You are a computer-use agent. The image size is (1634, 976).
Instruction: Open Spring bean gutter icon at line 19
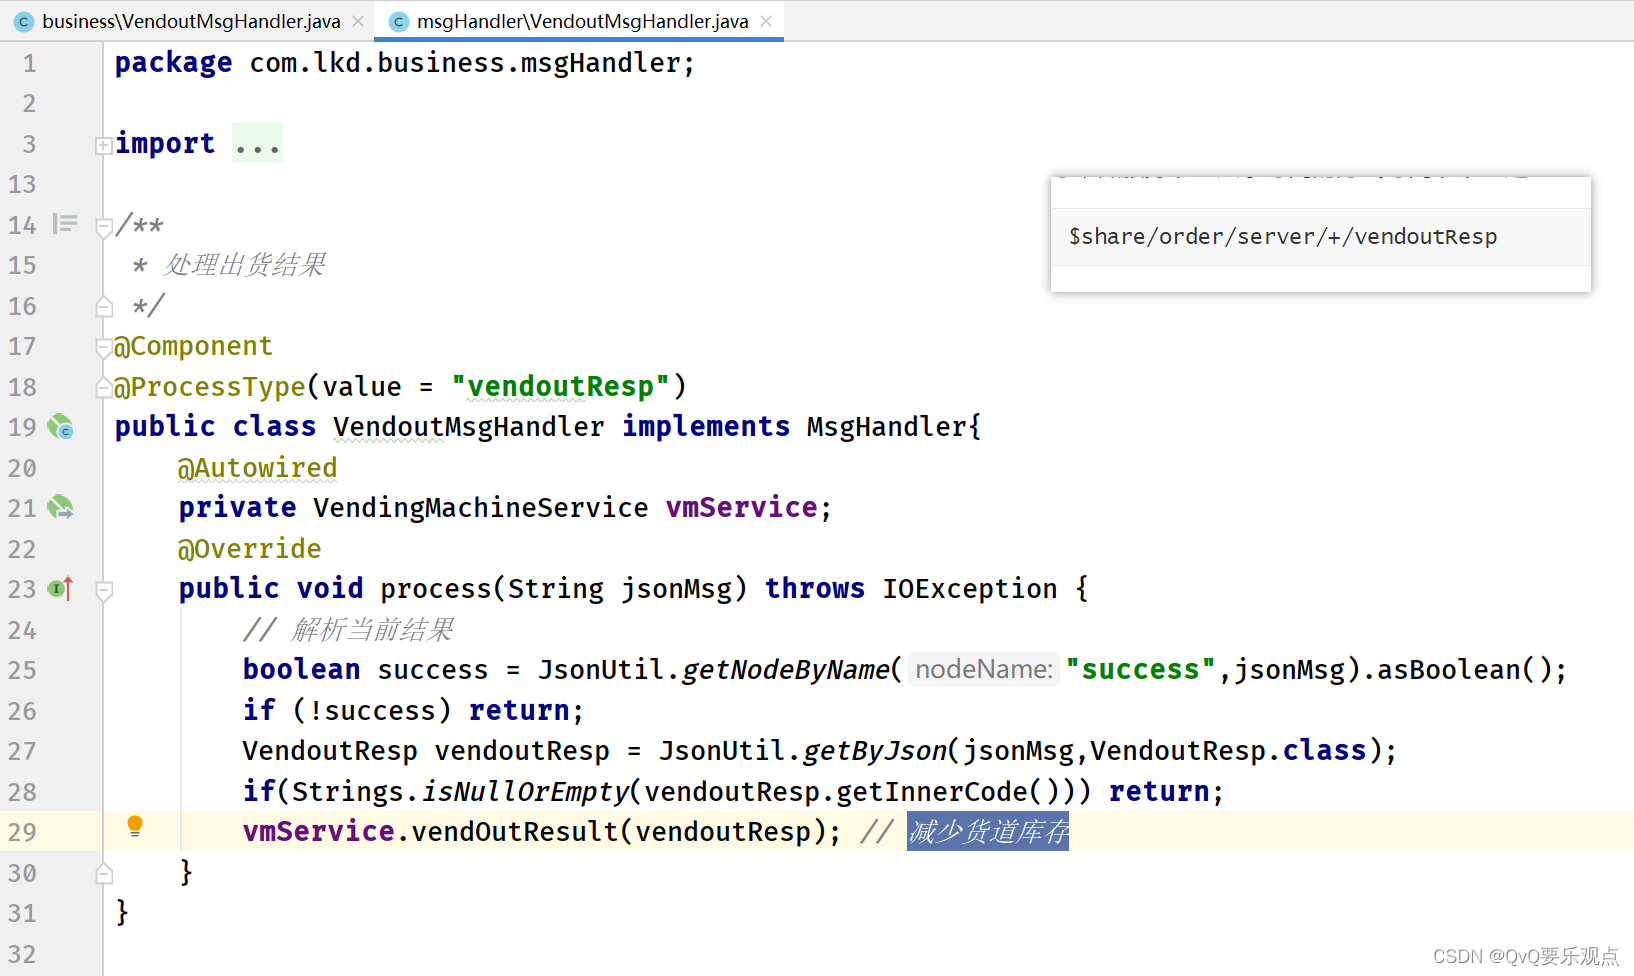pos(60,427)
